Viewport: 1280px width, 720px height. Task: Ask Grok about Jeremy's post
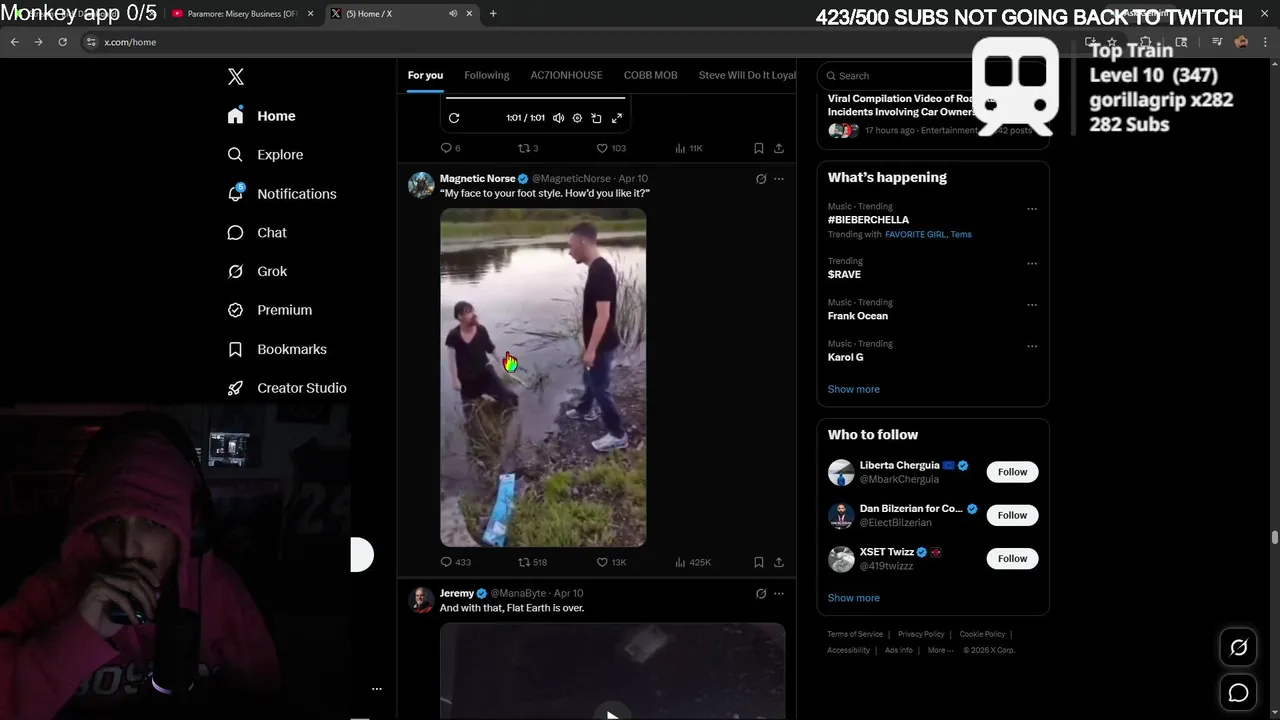point(761,593)
